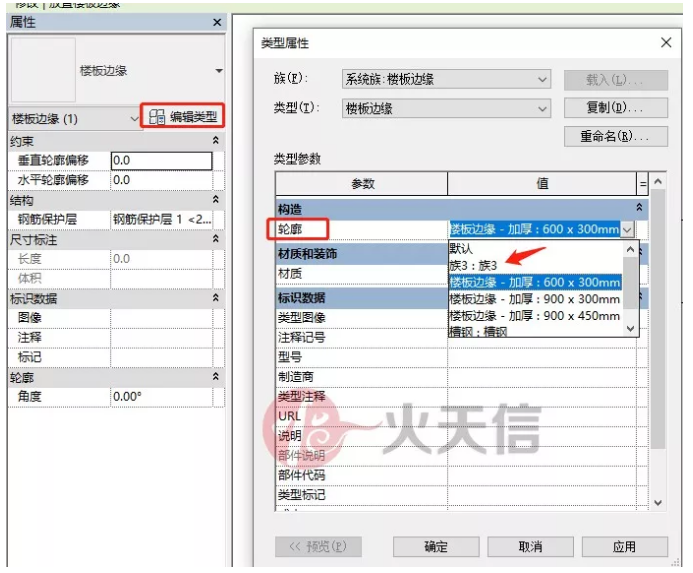Click the 类型标记 value cell

pos(542,495)
